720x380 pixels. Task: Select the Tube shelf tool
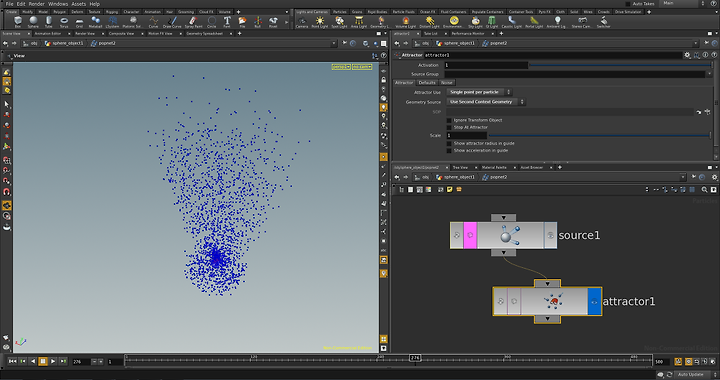[x=49, y=22]
